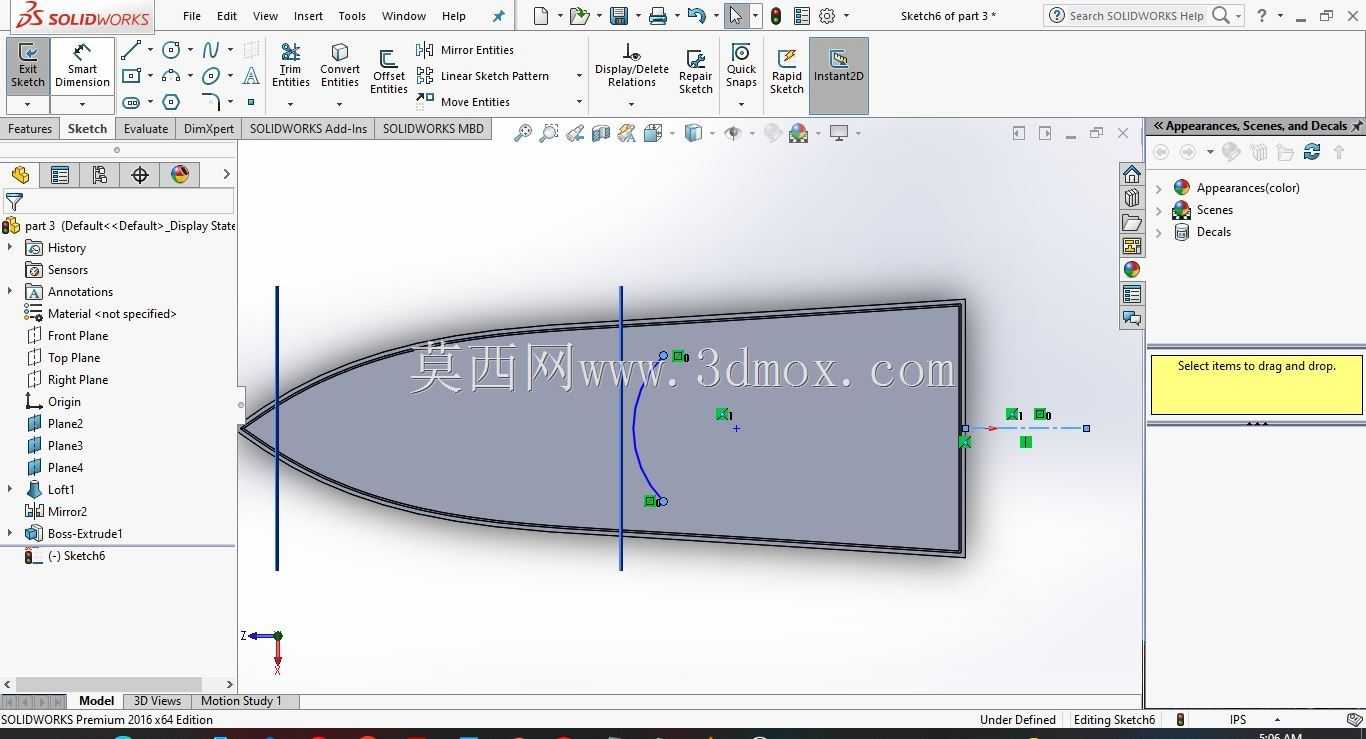Select the Sketch Fillet tool
Image resolution: width=1366 pixels, height=739 pixels.
(x=211, y=102)
